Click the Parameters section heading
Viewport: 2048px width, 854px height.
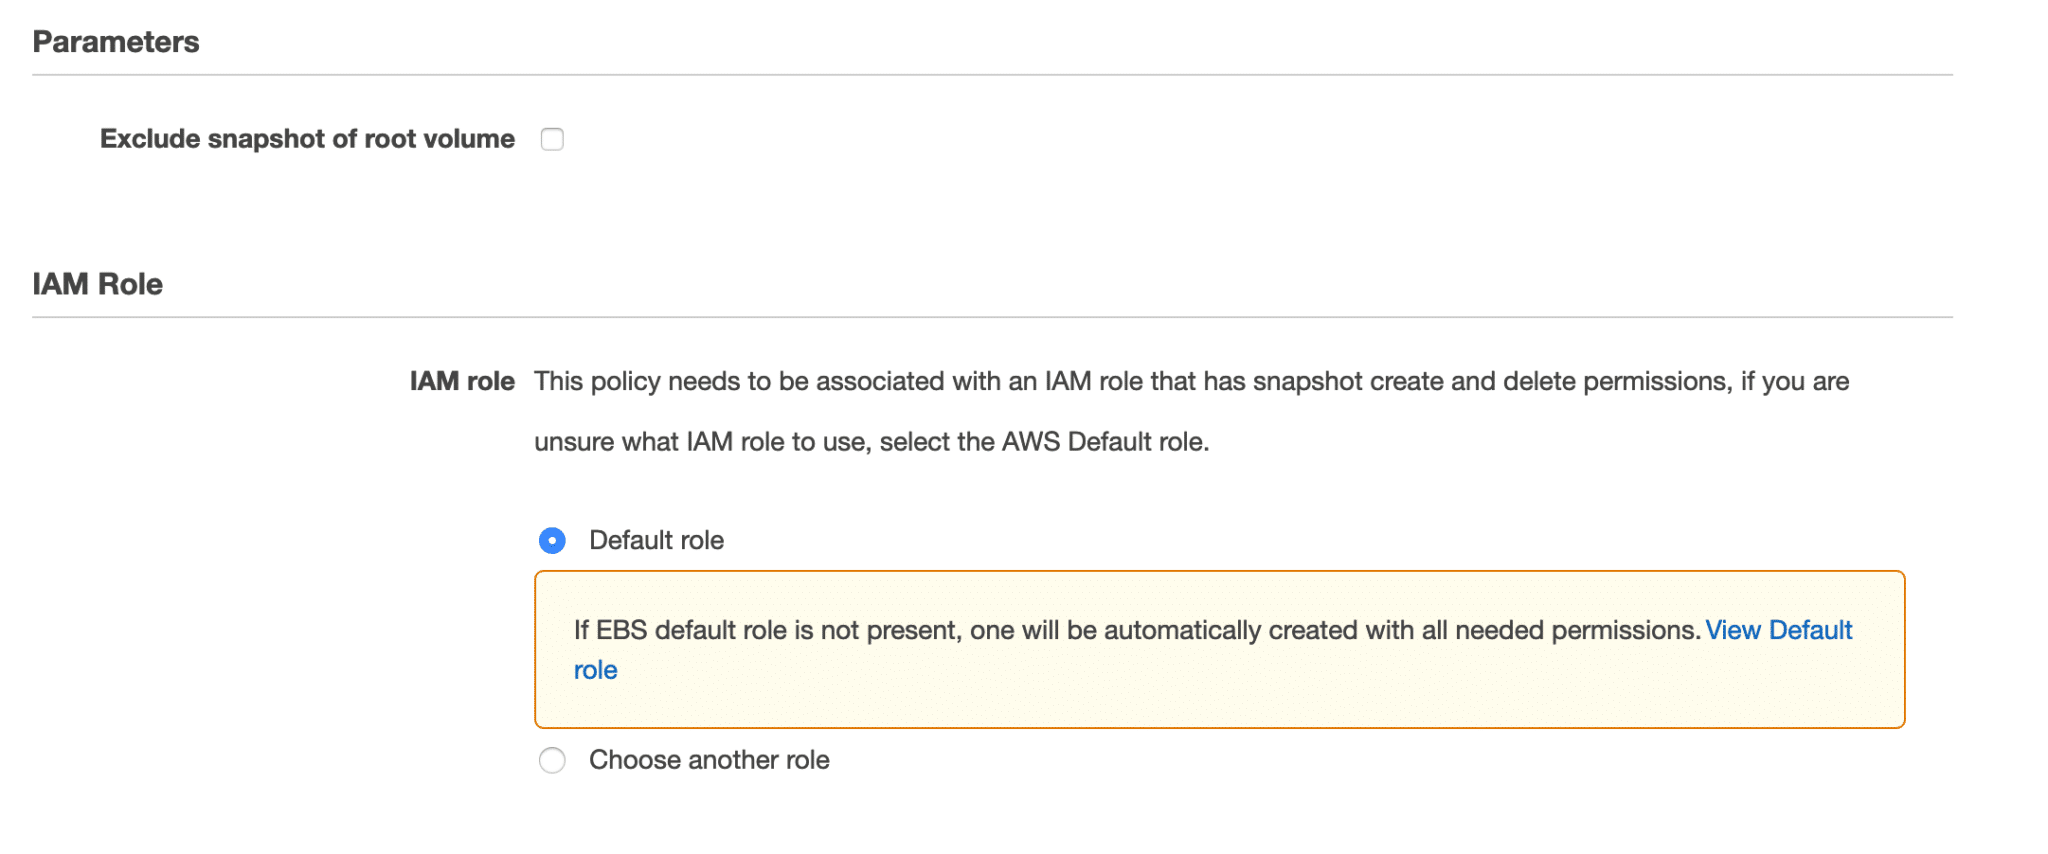coord(116,41)
